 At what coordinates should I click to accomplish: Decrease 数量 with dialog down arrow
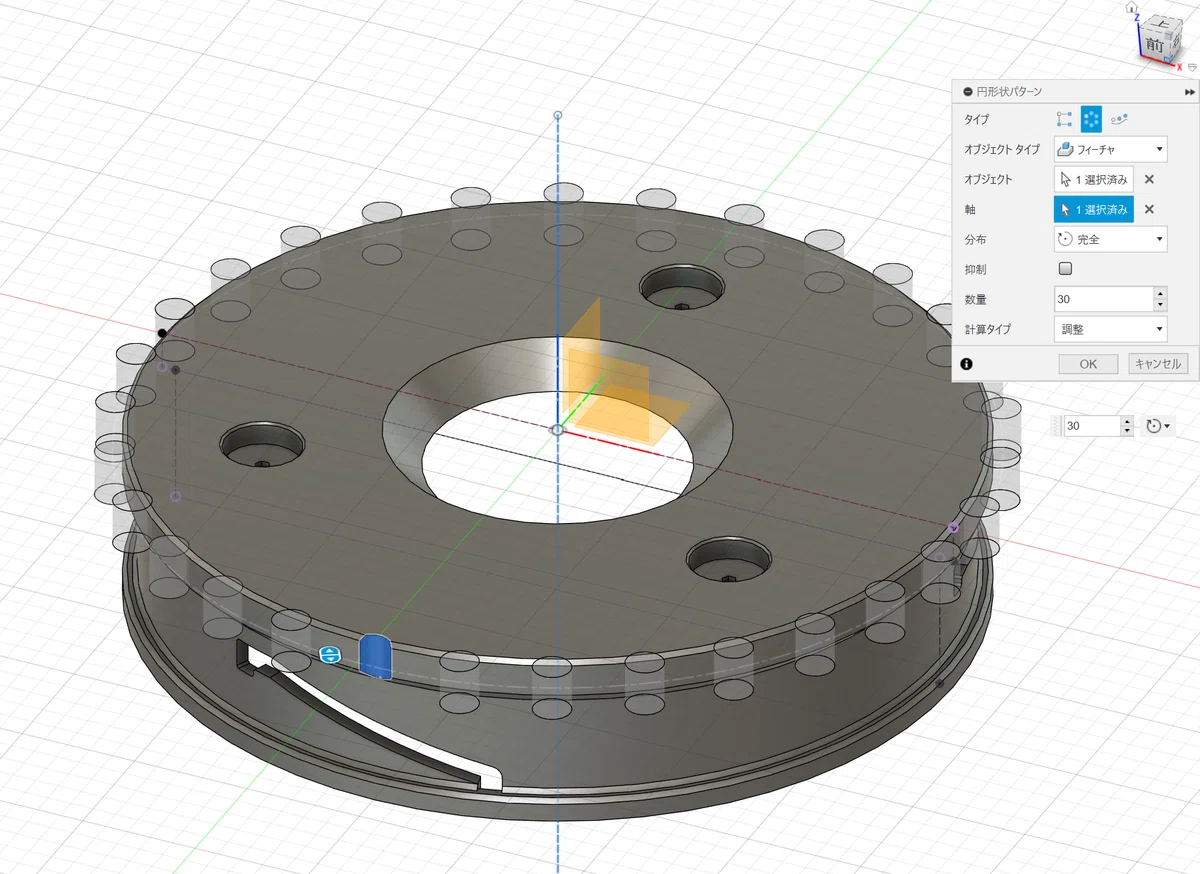(x=1160, y=305)
